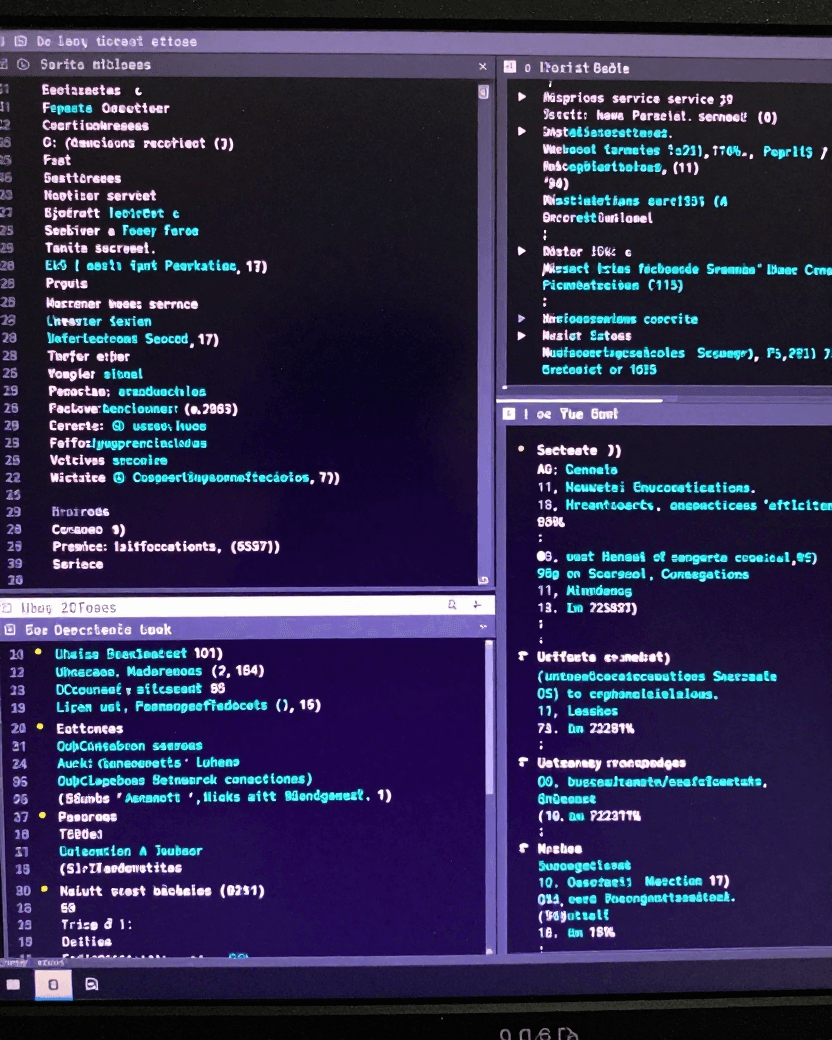Click line "Deities" at line 18
Viewport: 832px width, 1040px height.
(x=86, y=941)
